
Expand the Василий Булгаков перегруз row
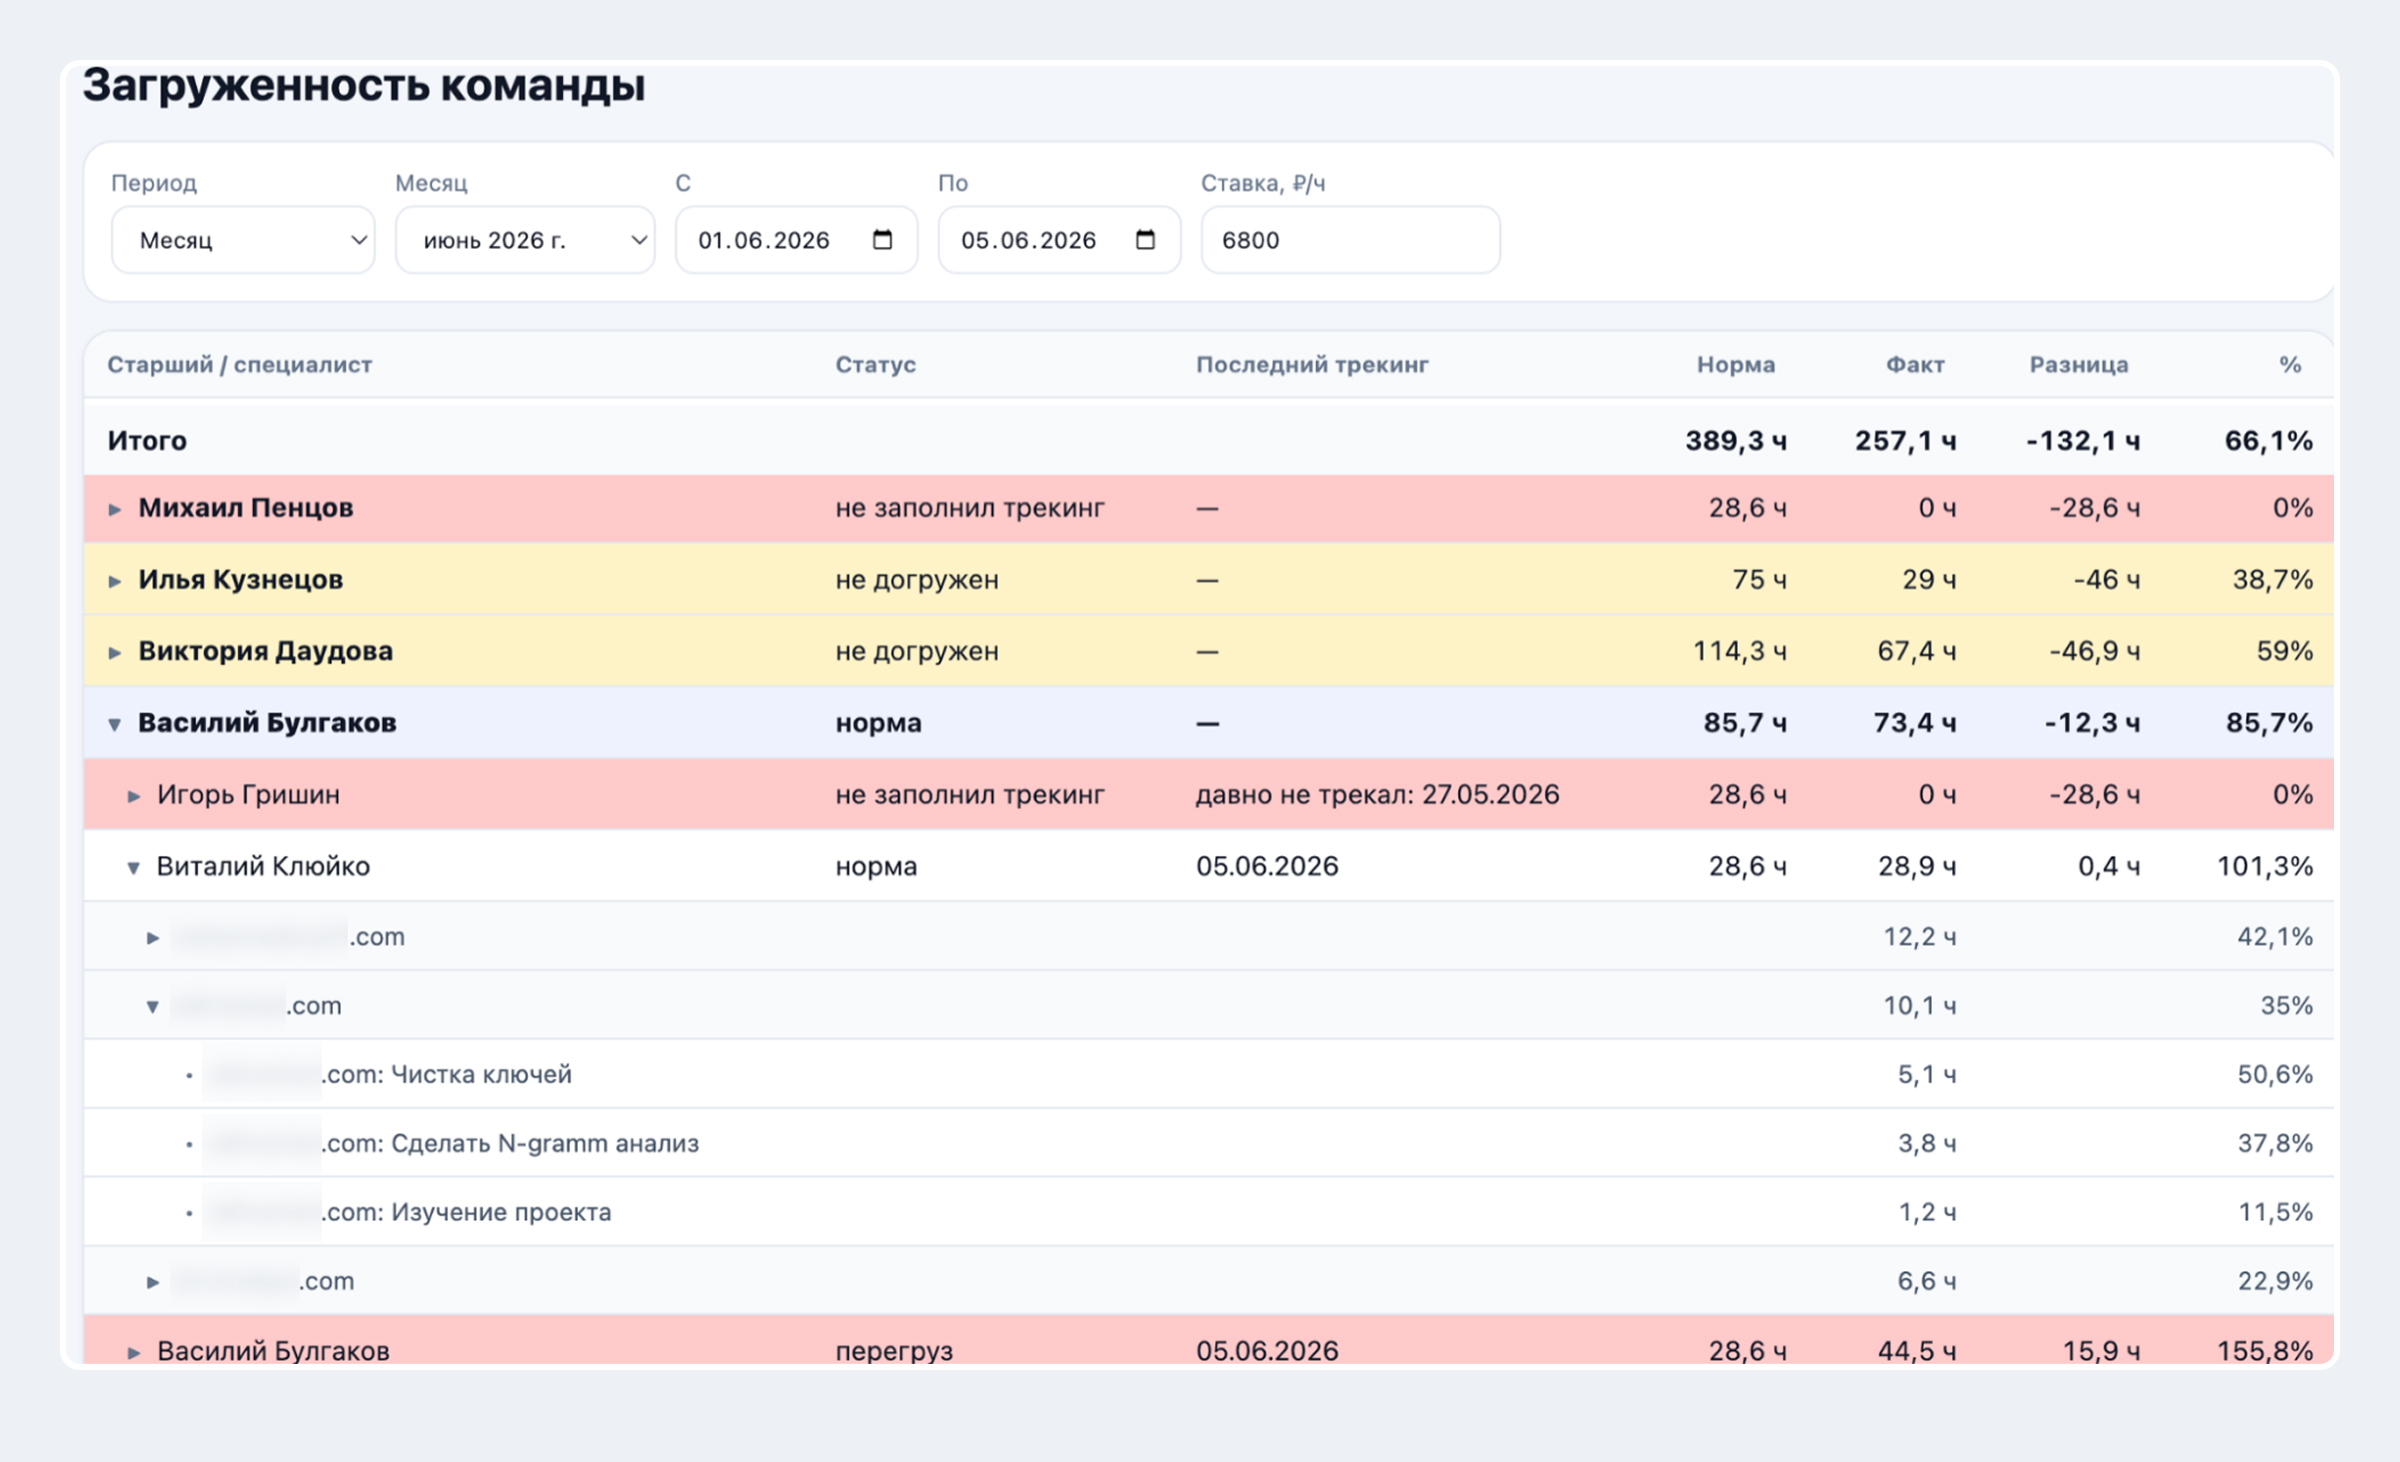coord(133,1353)
